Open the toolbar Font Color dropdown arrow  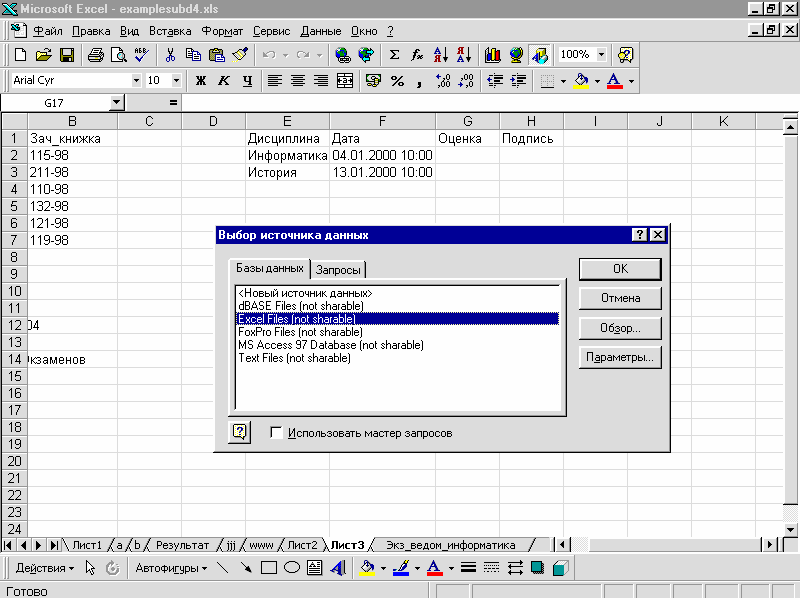(632, 81)
